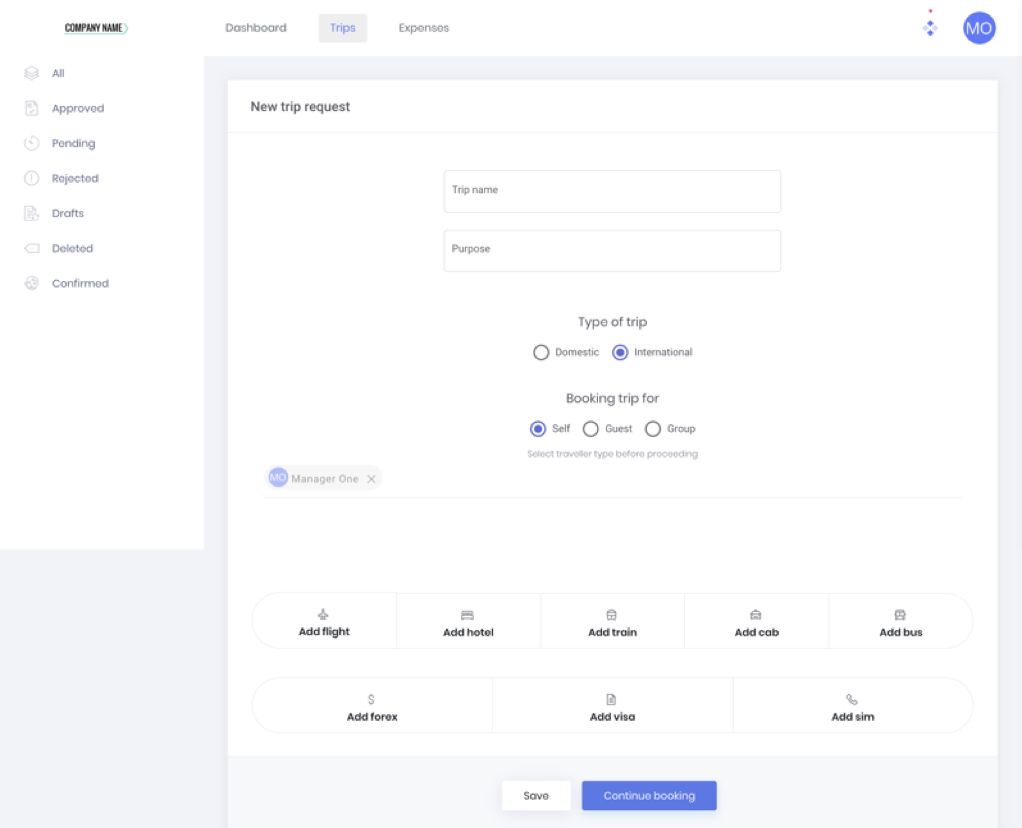Click the Drafts file icon in sidebar
This screenshot has width=1022, height=828.
coord(31,213)
